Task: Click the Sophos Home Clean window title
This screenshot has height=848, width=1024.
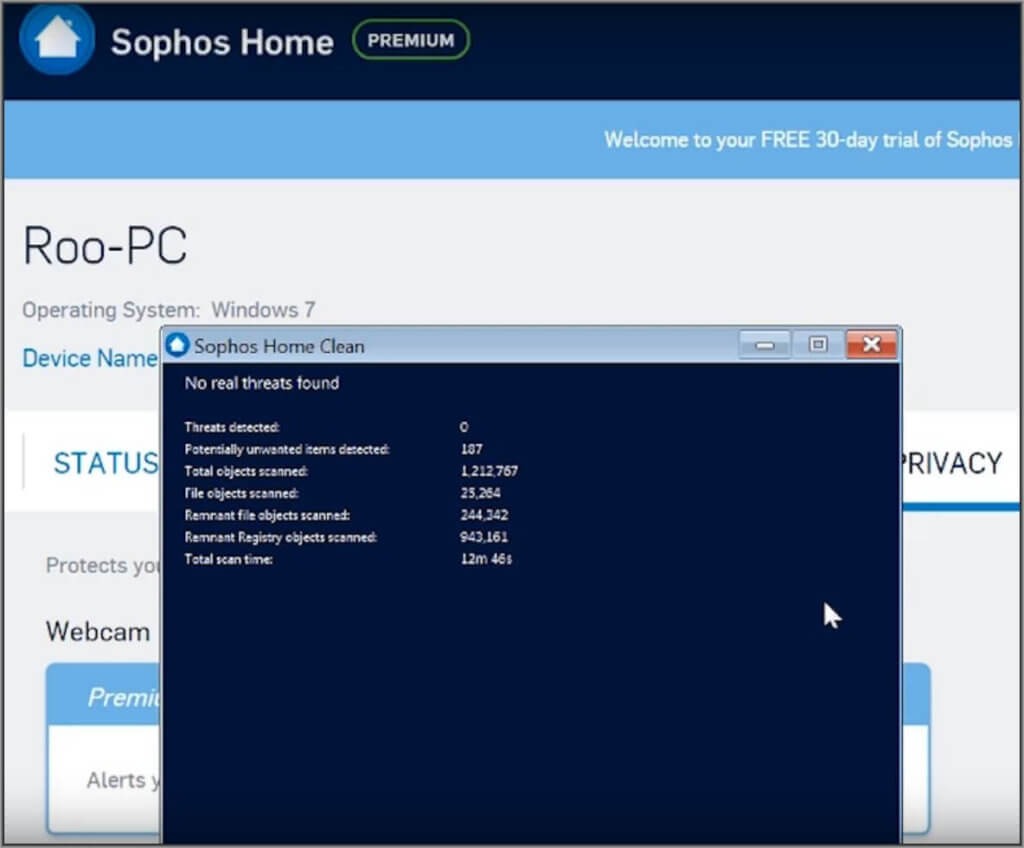Action: (279, 346)
